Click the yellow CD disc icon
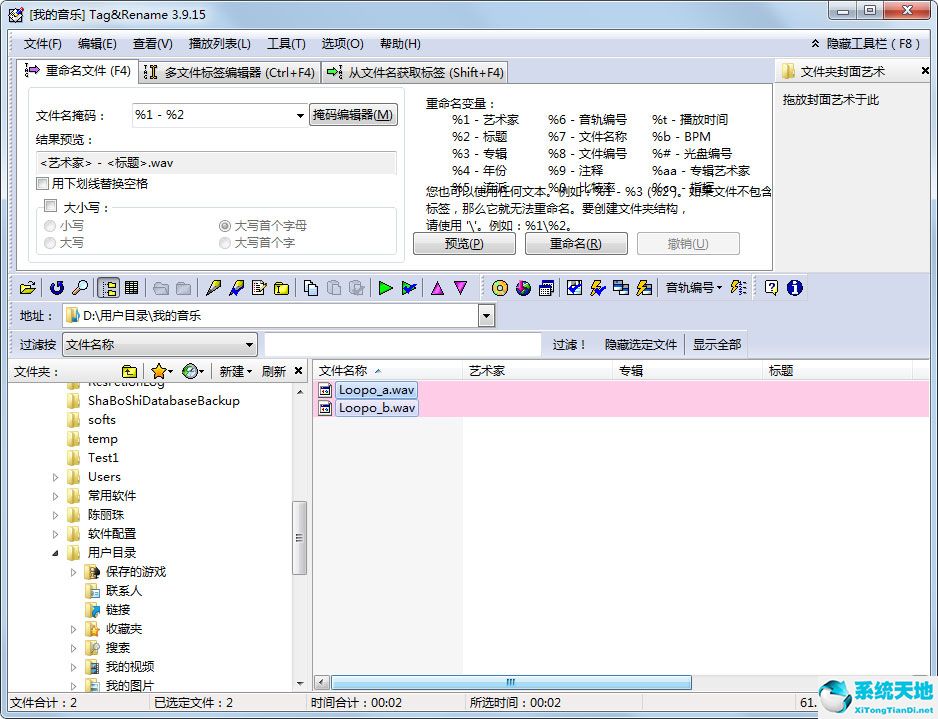Viewport: 938px width, 719px height. tap(500, 288)
